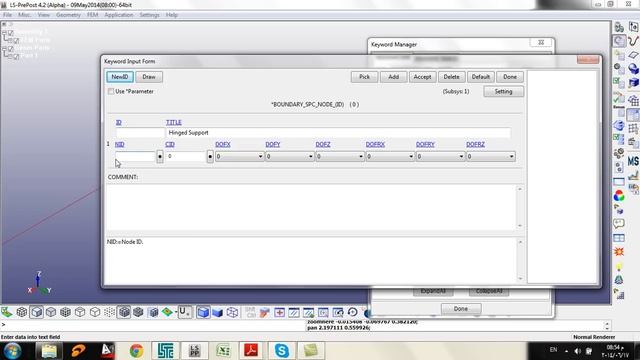Click the dotted points render icon
This screenshot has width=640, height=360.
pyautogui.click(x=109, y=312)
